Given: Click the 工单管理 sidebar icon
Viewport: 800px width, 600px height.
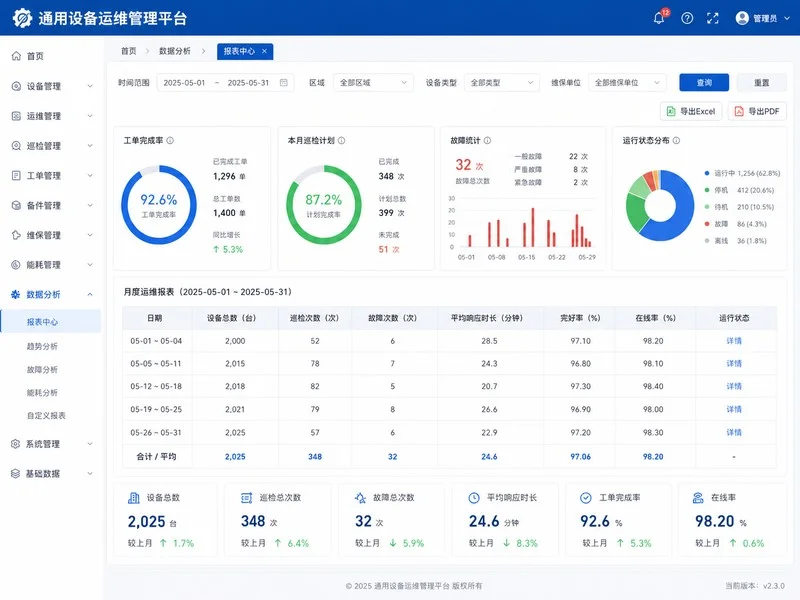Looking at the screenshot, I should point(16,176).
